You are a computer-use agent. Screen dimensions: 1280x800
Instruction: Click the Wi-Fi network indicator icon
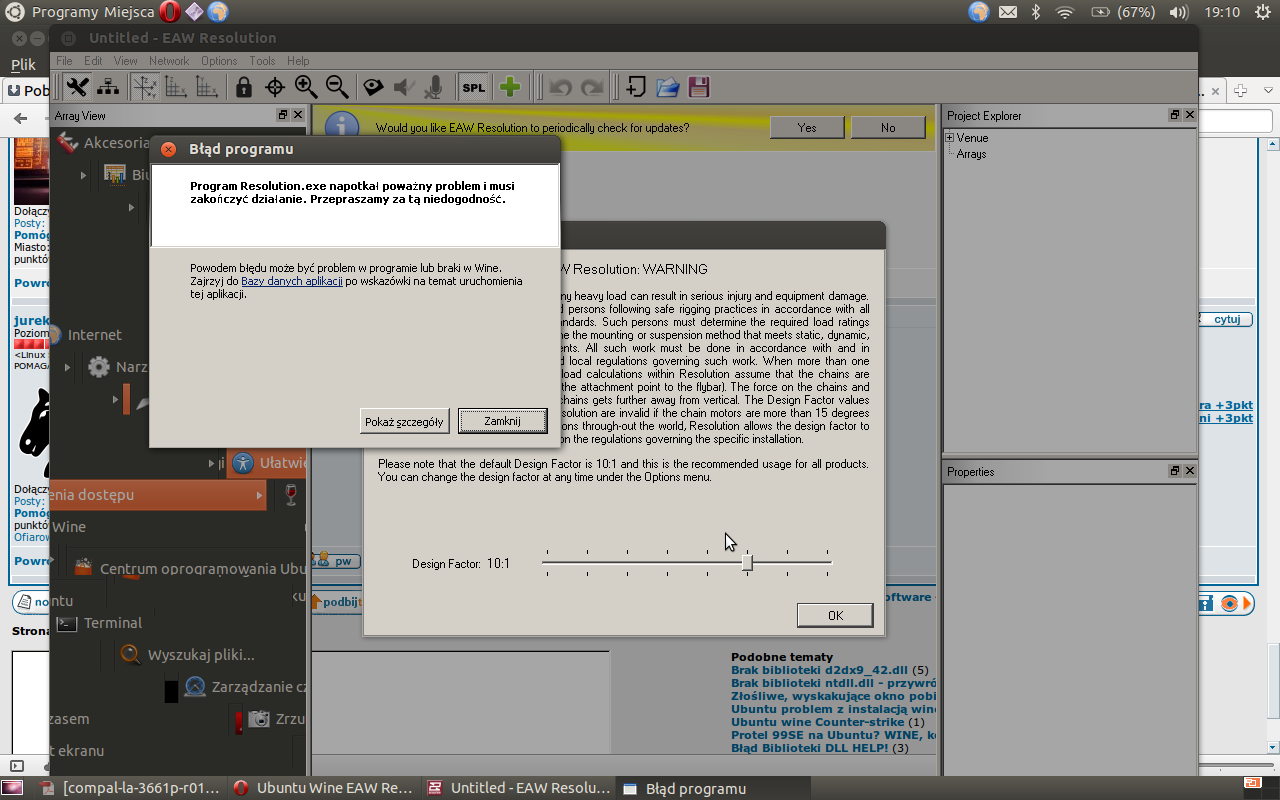pos(1065,12)
